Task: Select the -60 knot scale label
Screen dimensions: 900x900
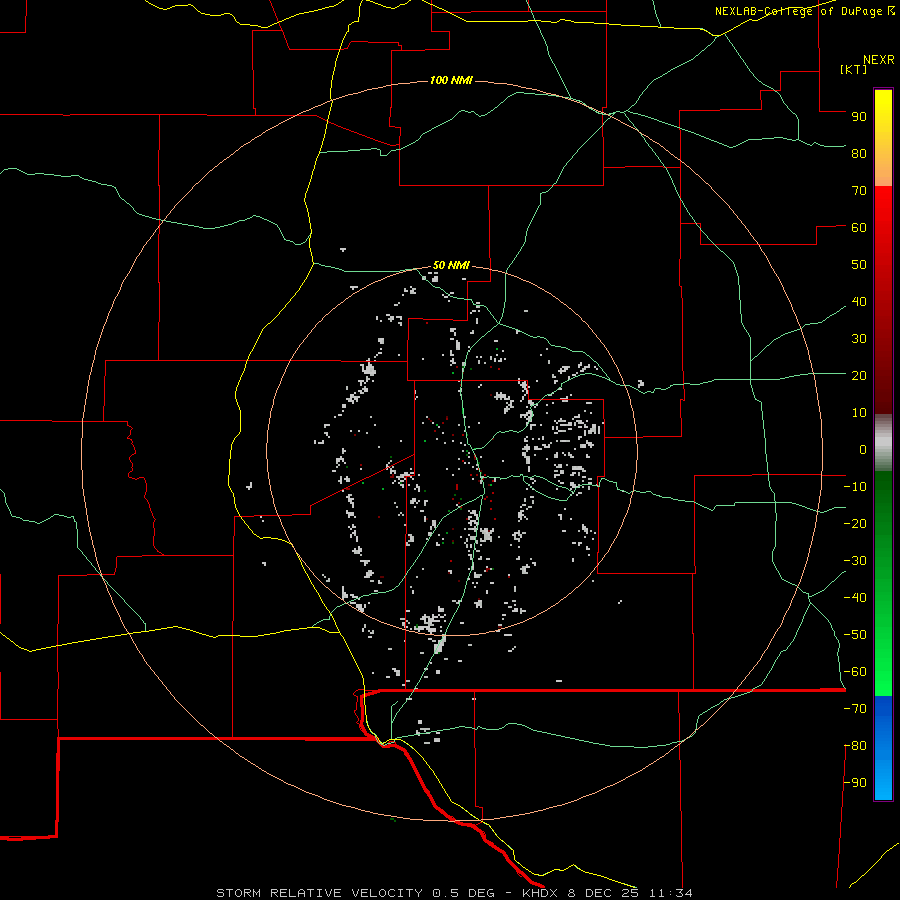Action: (855, 672)
